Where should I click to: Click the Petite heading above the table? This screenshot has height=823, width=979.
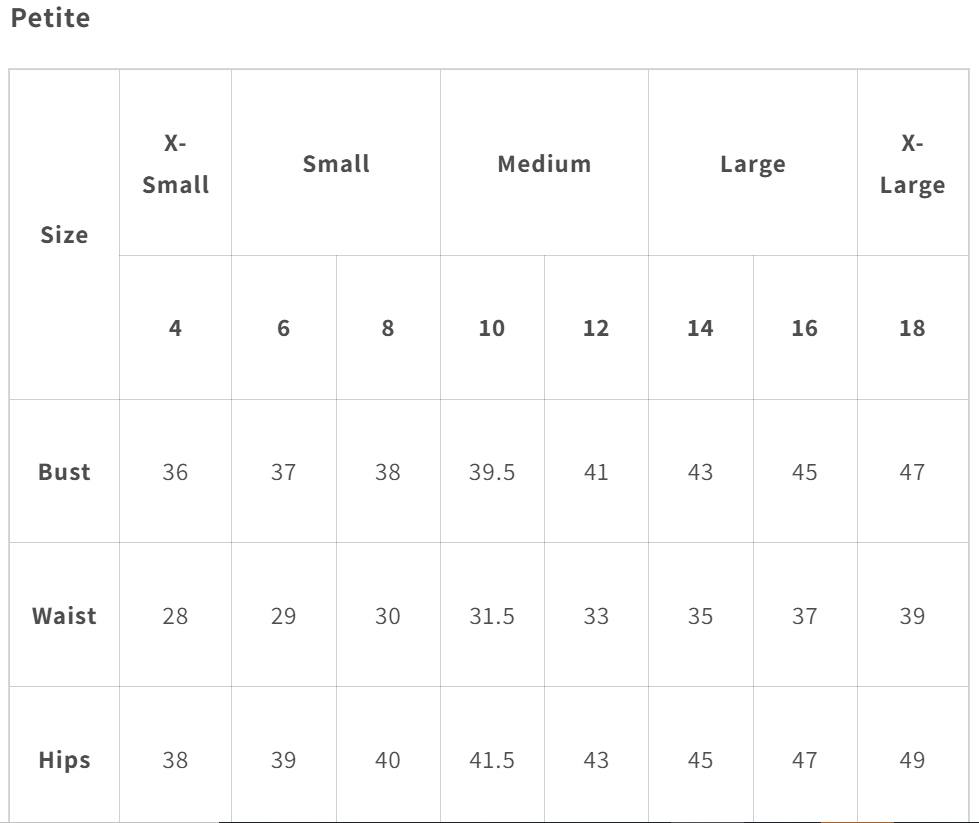pyautogui.click(x=50, y=18)
